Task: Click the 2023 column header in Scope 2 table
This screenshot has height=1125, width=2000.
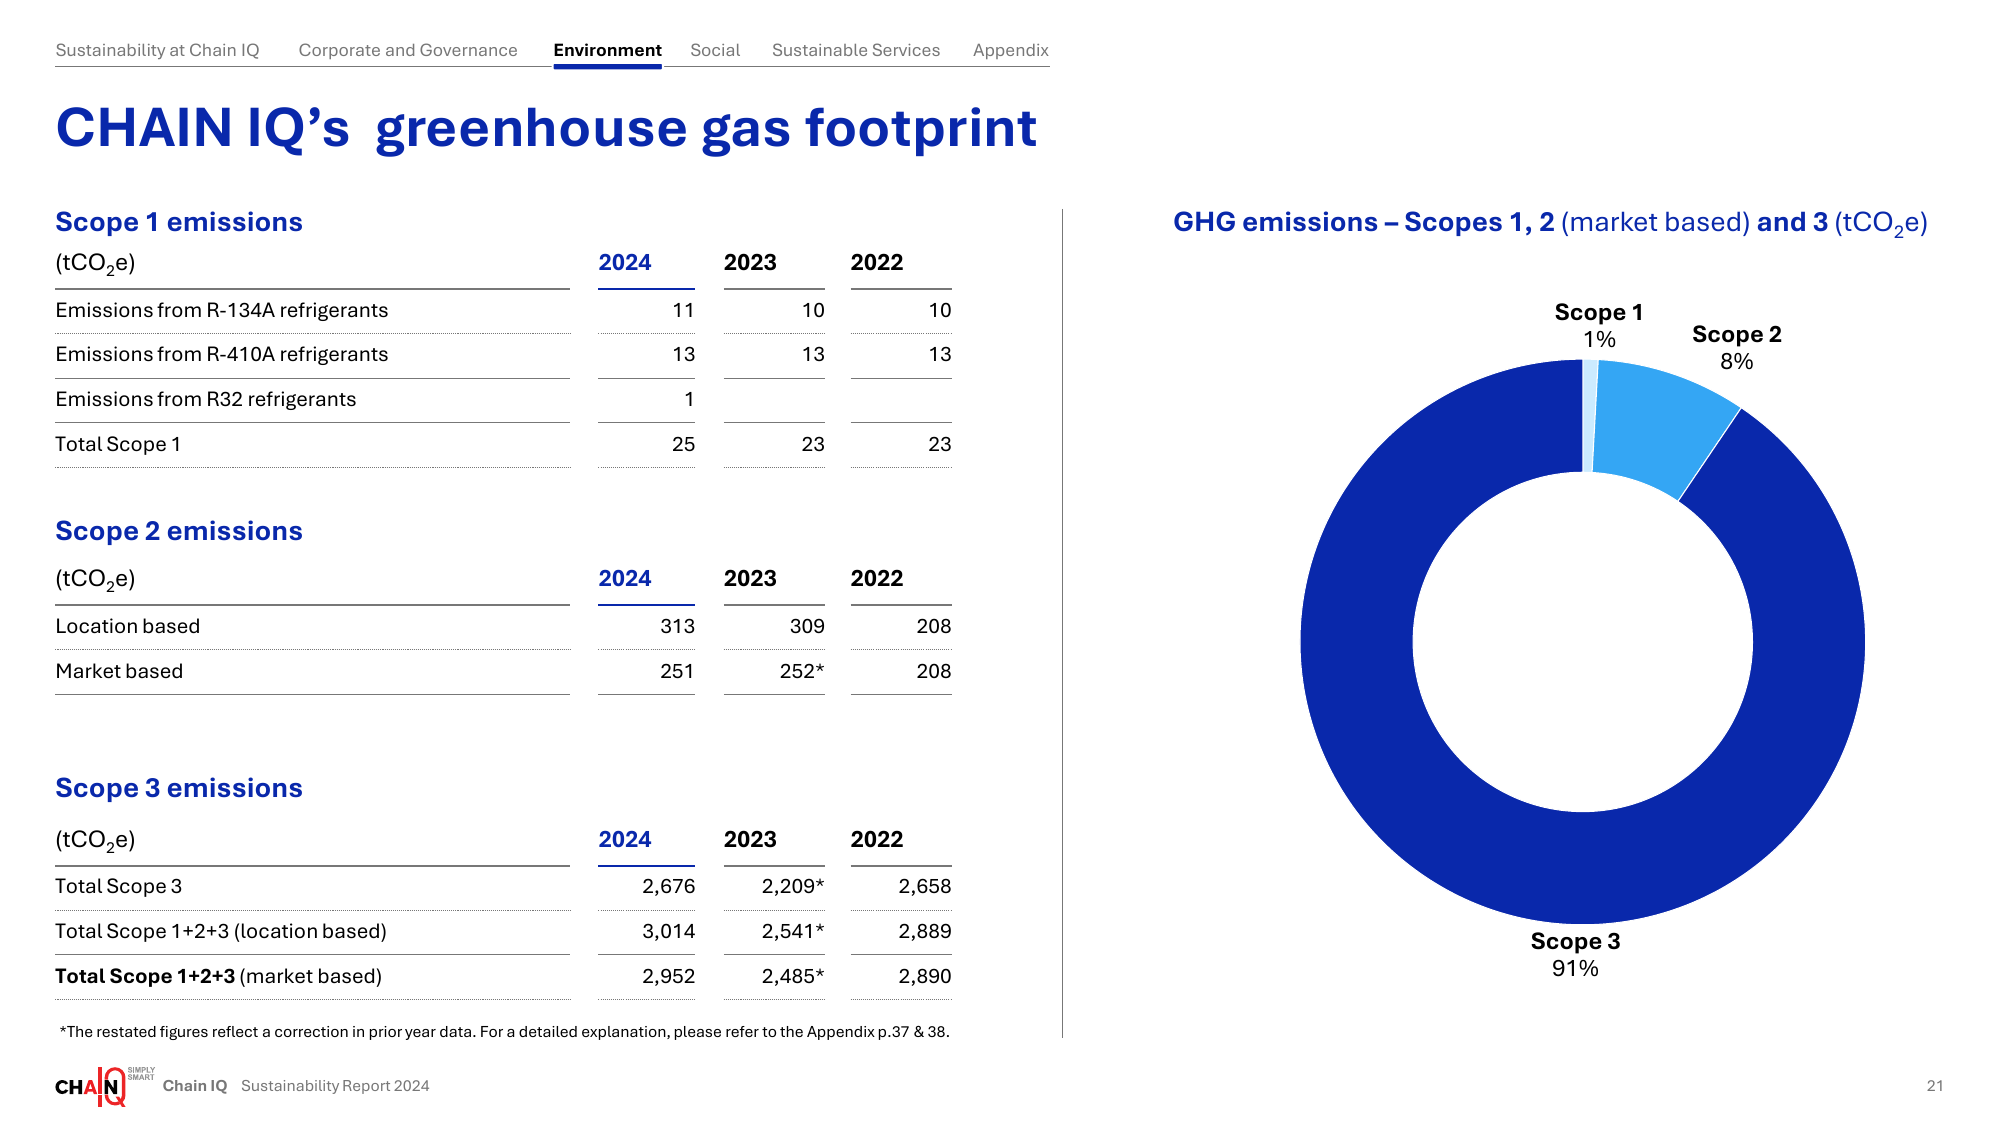Action: [x=750, y=578]
